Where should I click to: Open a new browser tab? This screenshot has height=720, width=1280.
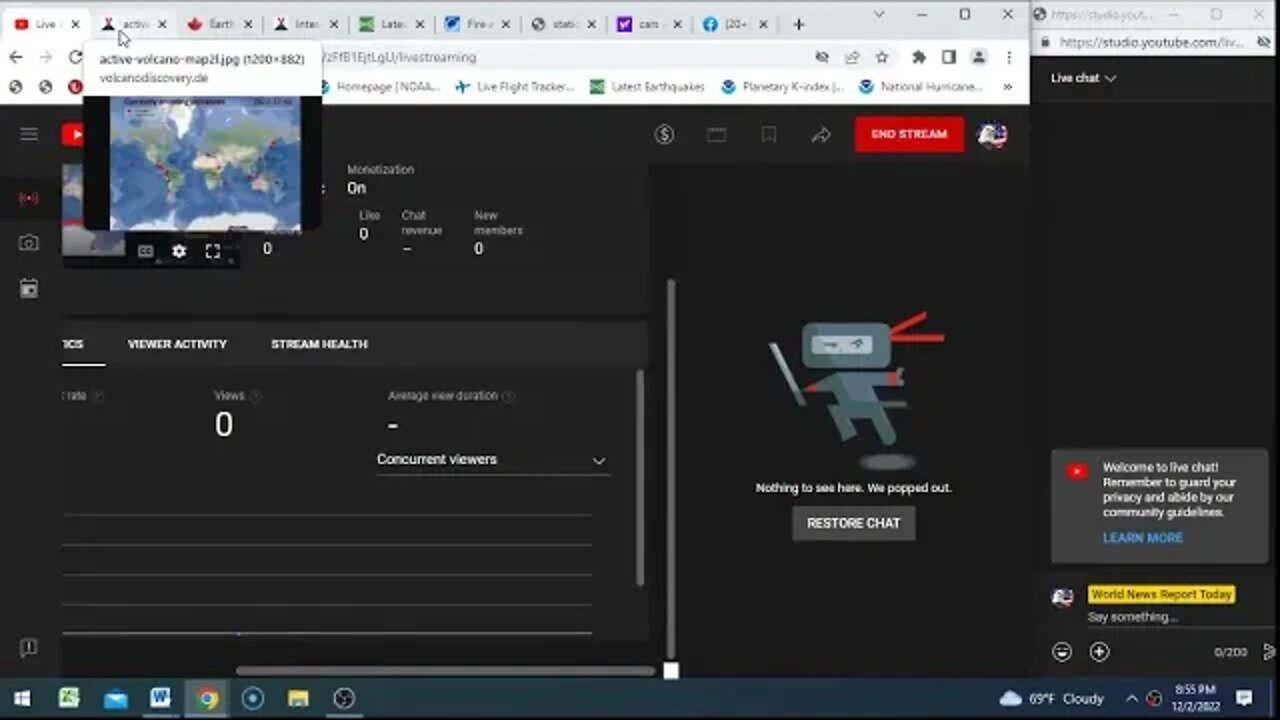pyautogui.click(x=798, y=24)
